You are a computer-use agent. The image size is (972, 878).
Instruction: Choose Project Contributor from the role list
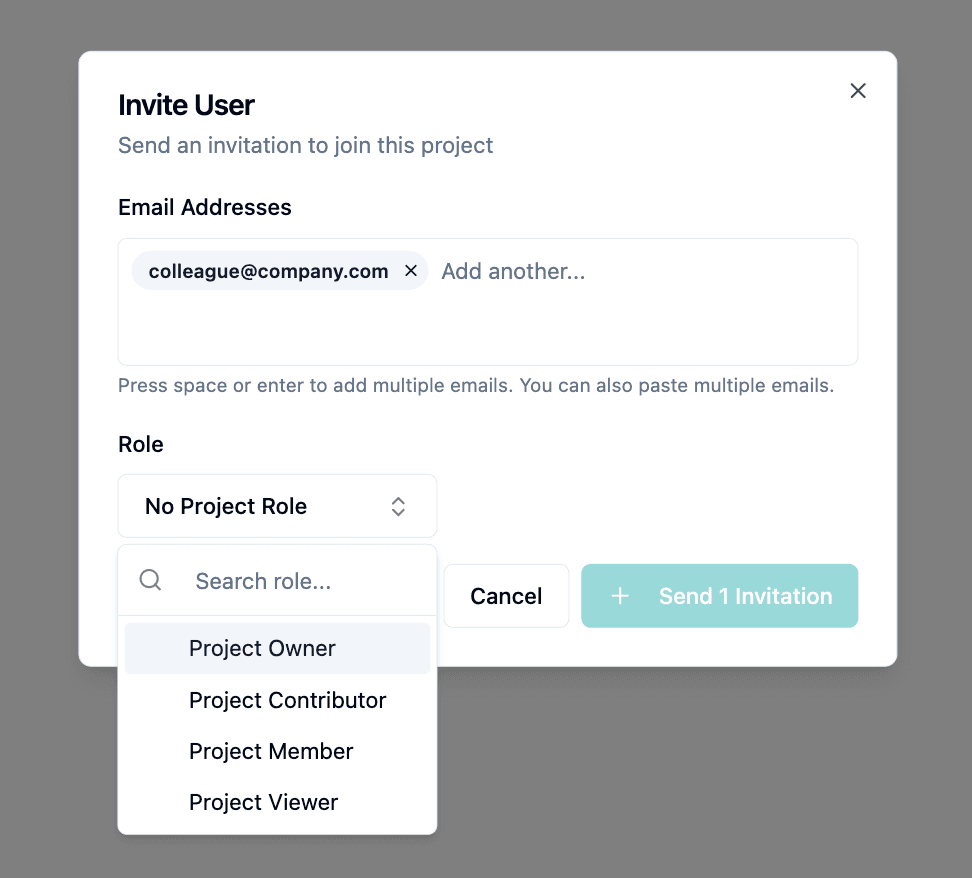[287, 700]
